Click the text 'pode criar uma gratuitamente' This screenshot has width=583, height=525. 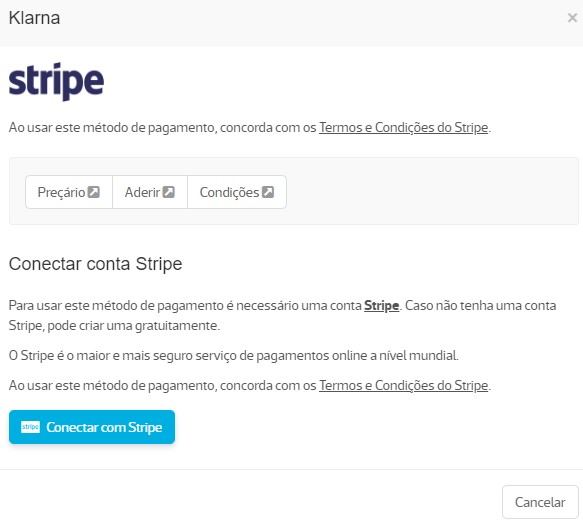[133, 326]
